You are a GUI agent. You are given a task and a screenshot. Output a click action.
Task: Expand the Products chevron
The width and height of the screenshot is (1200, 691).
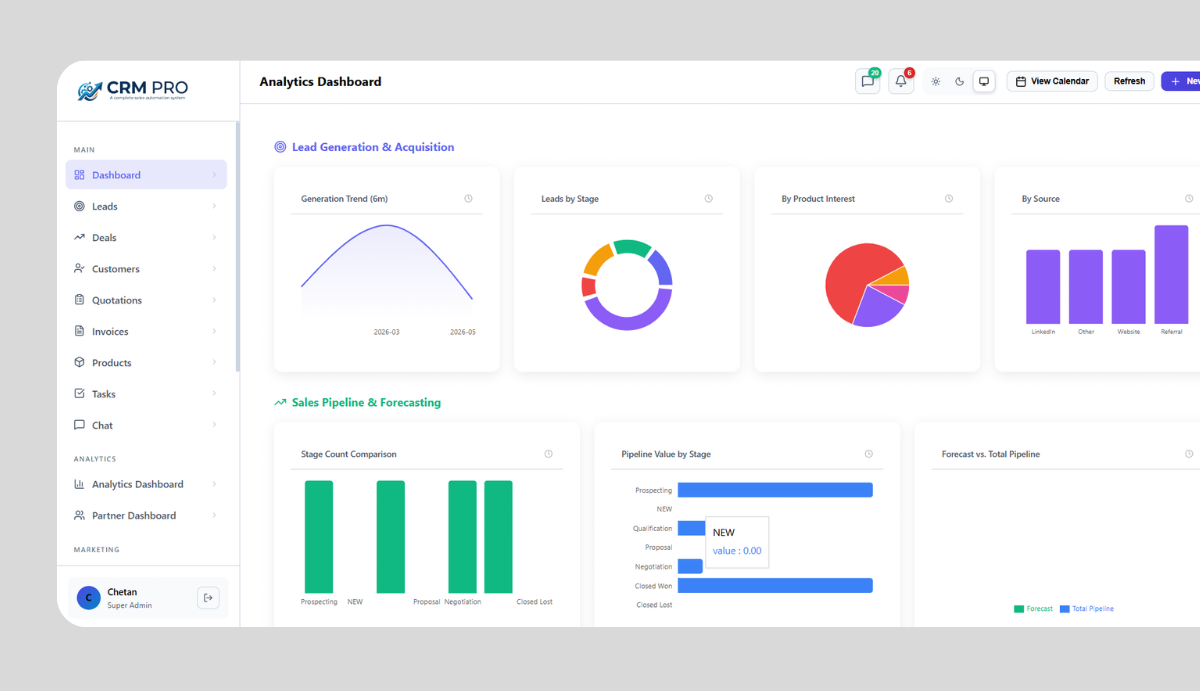214,362
